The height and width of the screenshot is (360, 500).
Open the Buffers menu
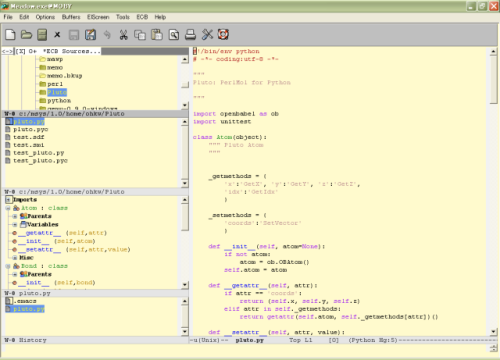[x=71, y=17]
